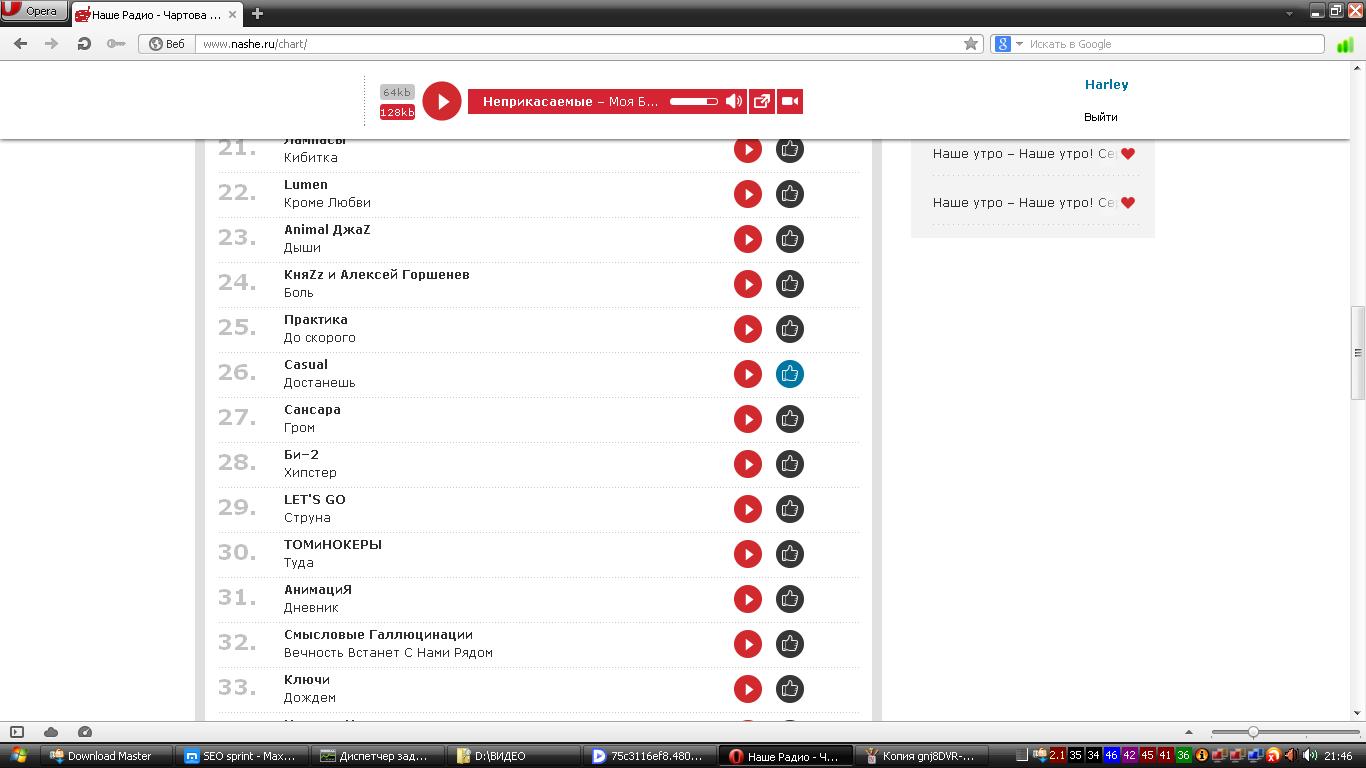
Task: Like Animal ДжаZ song Дыши
Action: pyautogui.click(x=790, y=239)
